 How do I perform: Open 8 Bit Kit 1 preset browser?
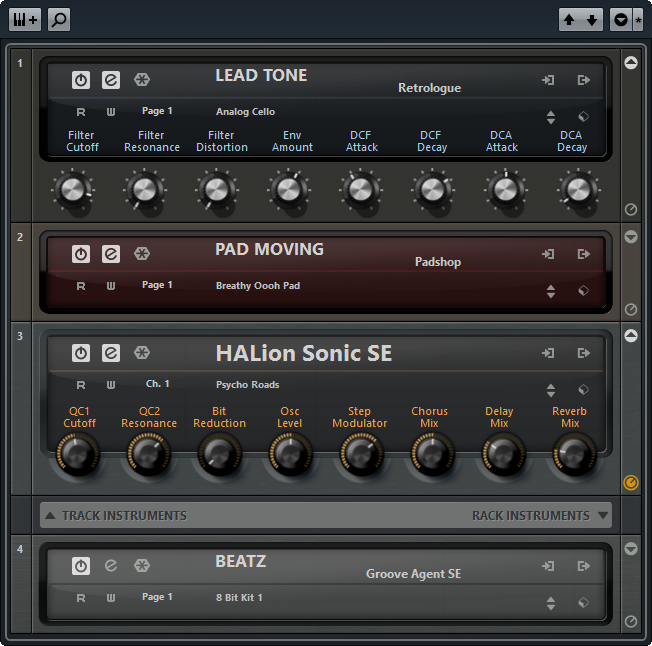pos(239,597)
